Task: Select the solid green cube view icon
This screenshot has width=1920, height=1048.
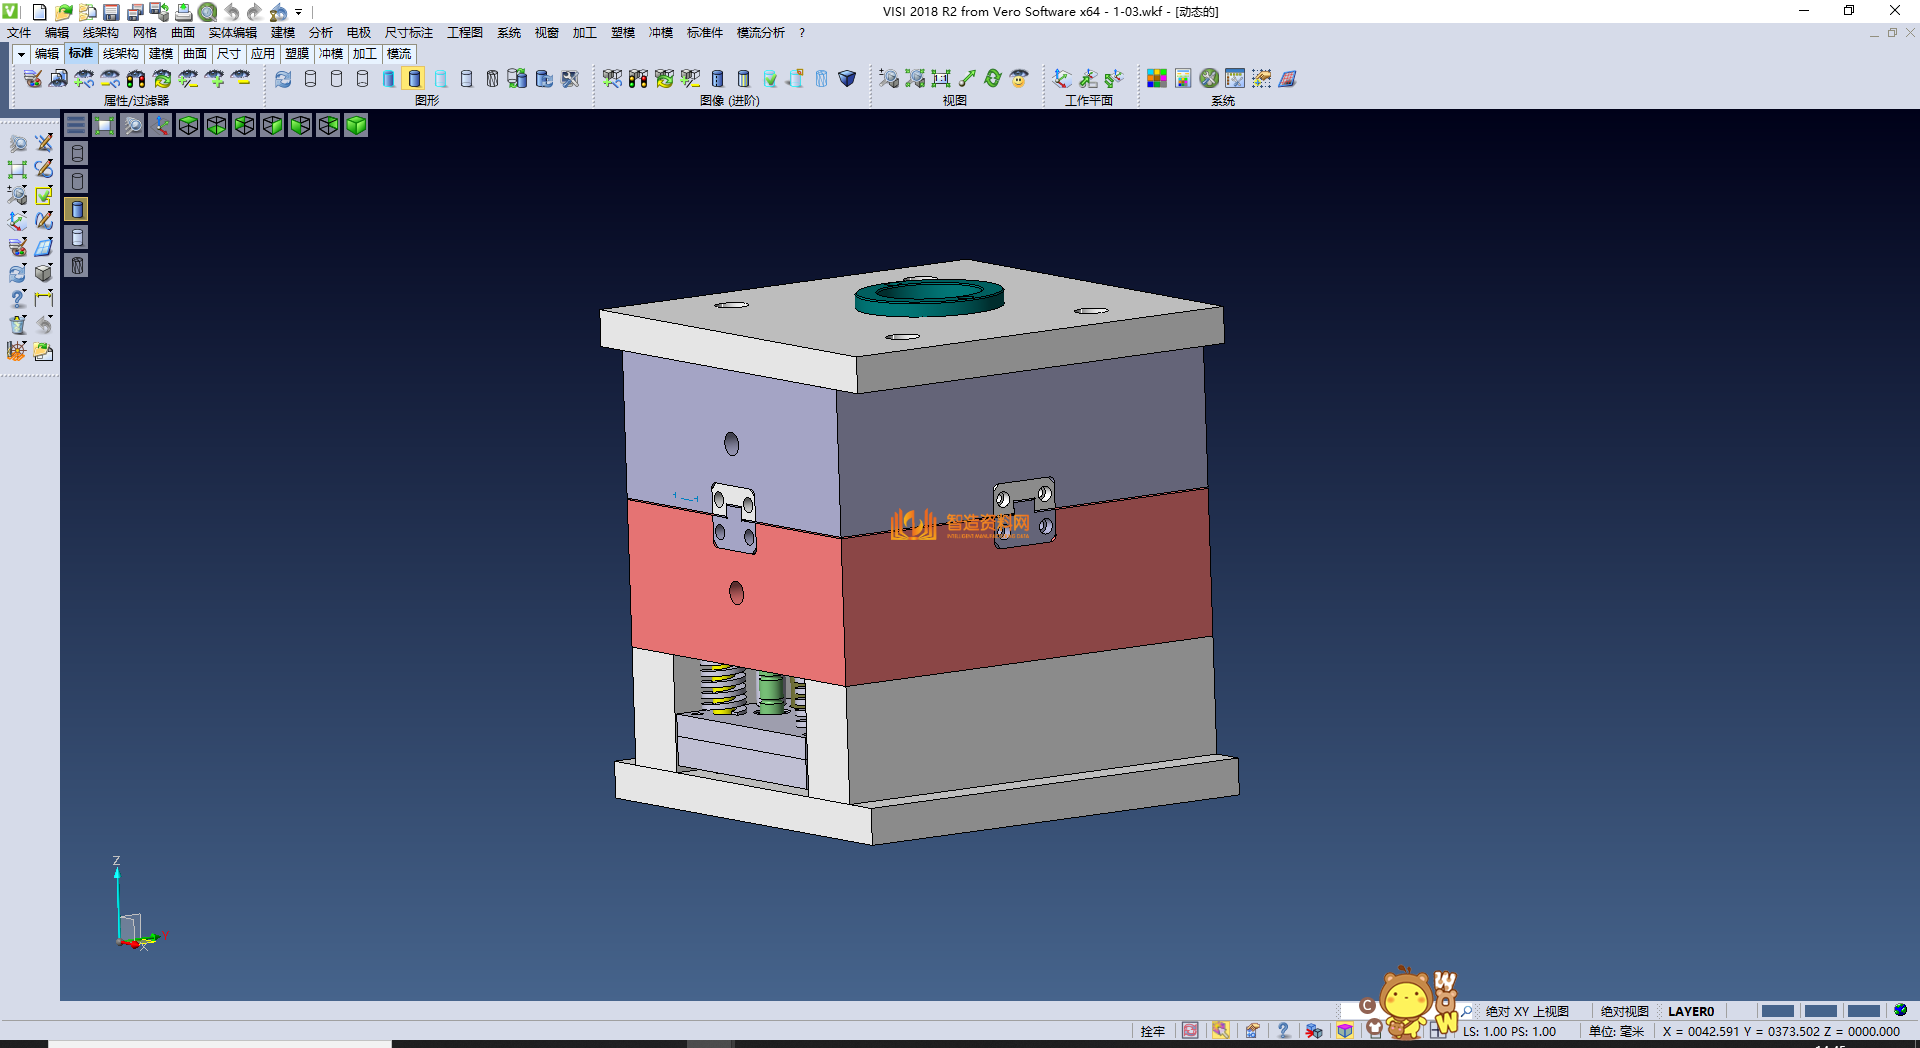Action: (x=356, y=125)
